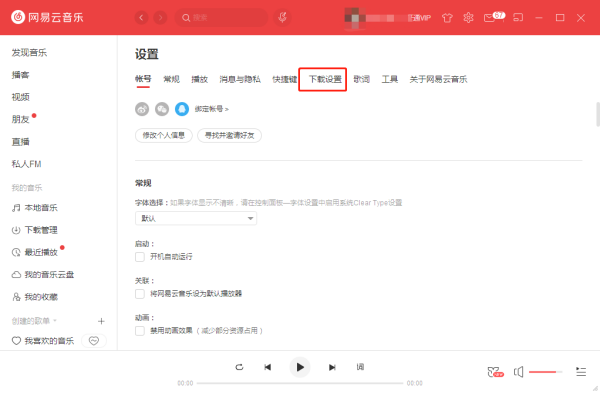The image size is (600, 393).
Task: Click the 寻找并邀请好友 button
Action: [230, 135]
